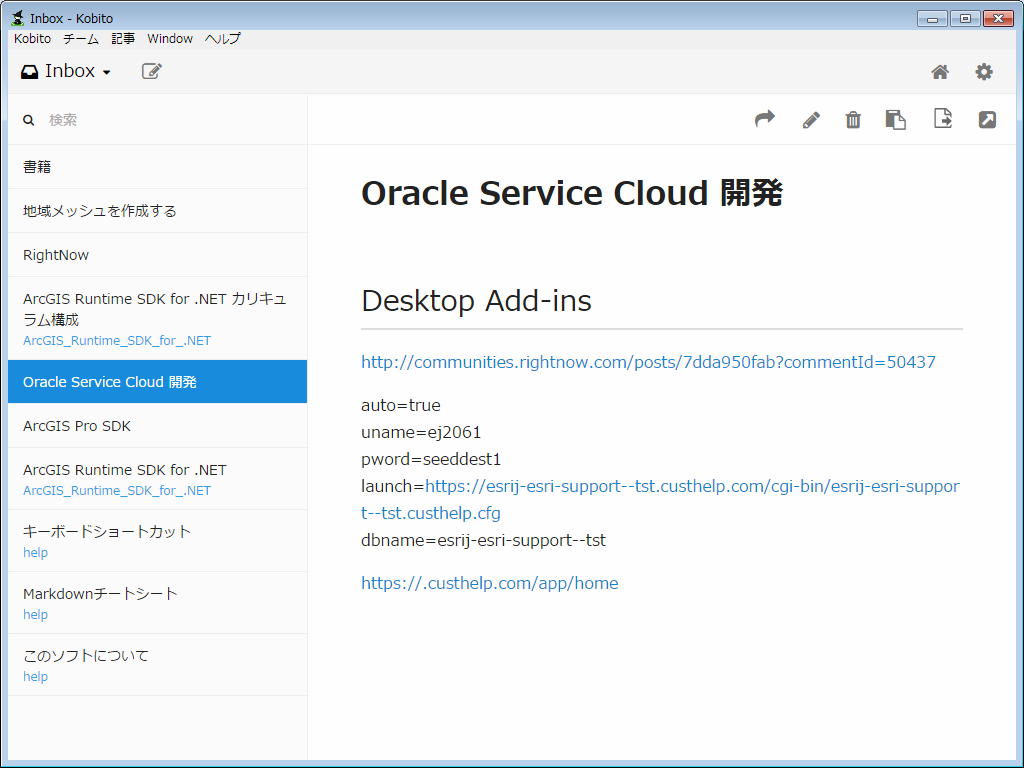This screenshot has width=1024, height=768.
Task: Click help tag under キーボードショートカット
Action: click(35, 552)
